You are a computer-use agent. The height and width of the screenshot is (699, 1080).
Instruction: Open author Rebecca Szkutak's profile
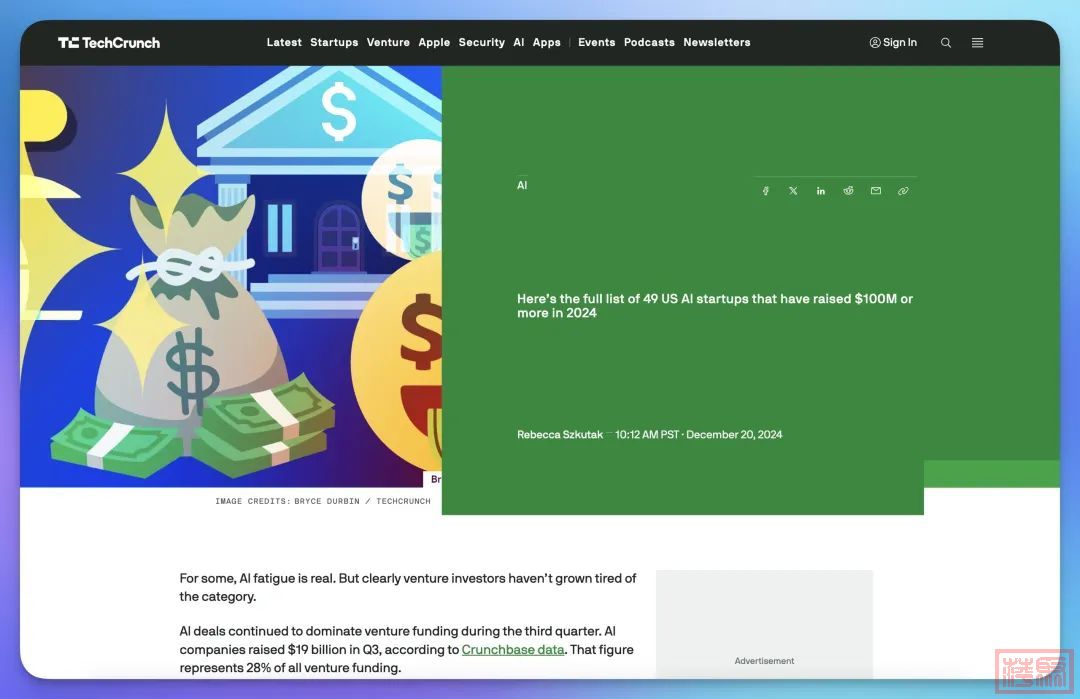click(559, 435)
